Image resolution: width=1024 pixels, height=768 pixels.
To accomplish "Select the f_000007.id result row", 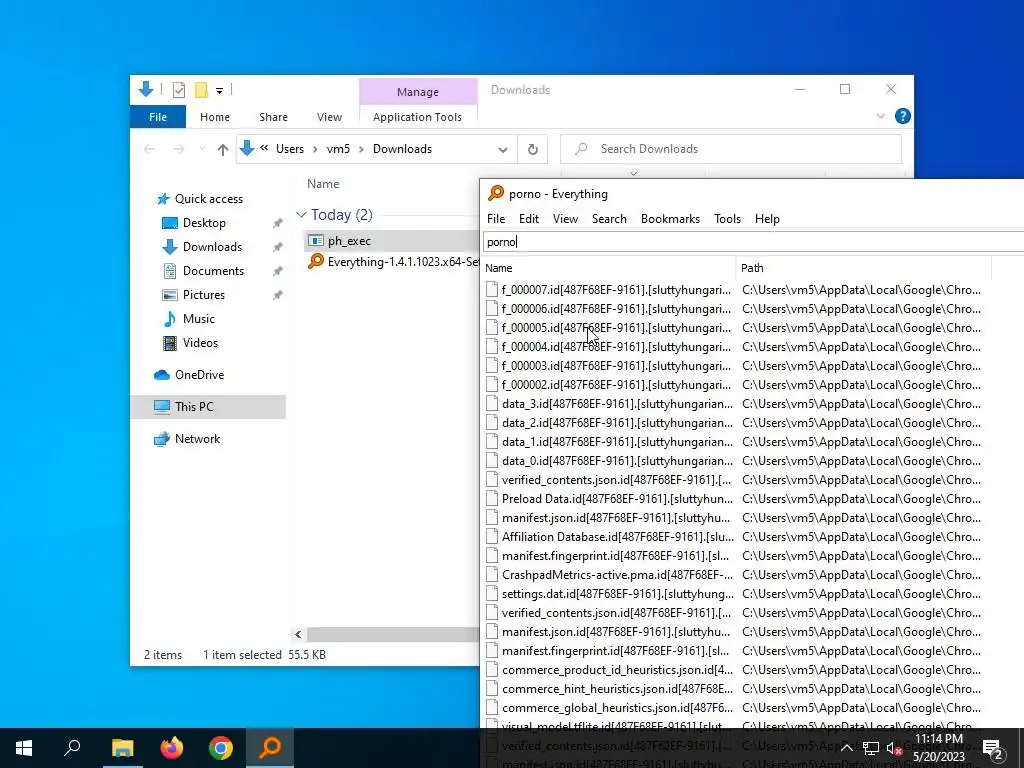I will pyautogui.click(x=737, y=290).
